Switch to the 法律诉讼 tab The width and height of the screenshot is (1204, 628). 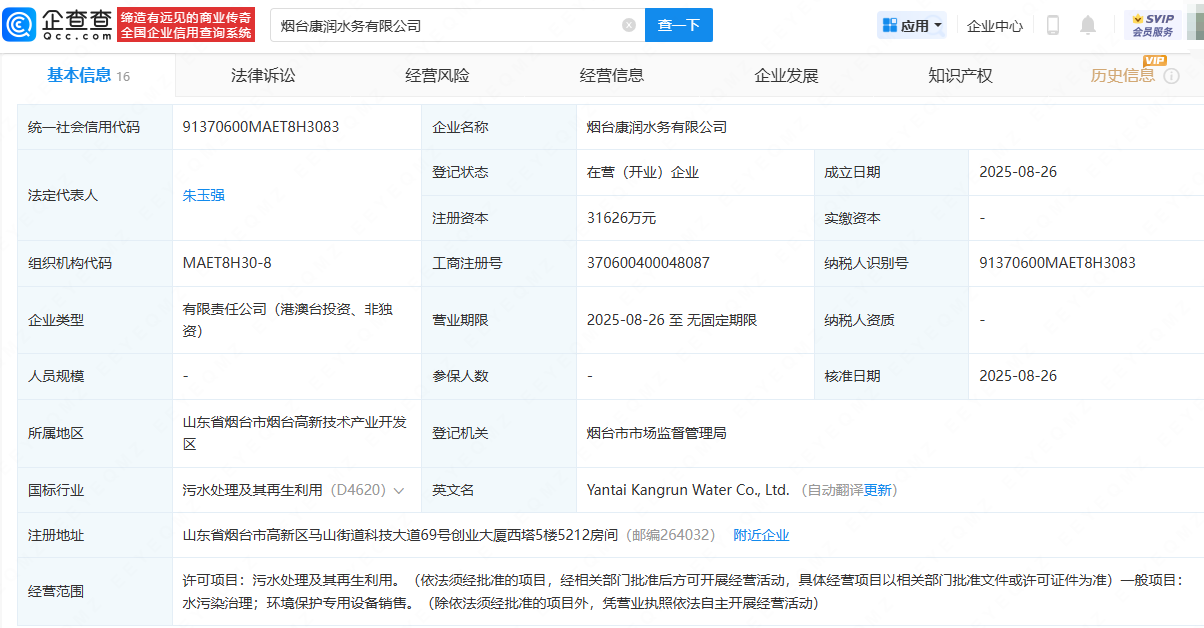coord(263,76)
